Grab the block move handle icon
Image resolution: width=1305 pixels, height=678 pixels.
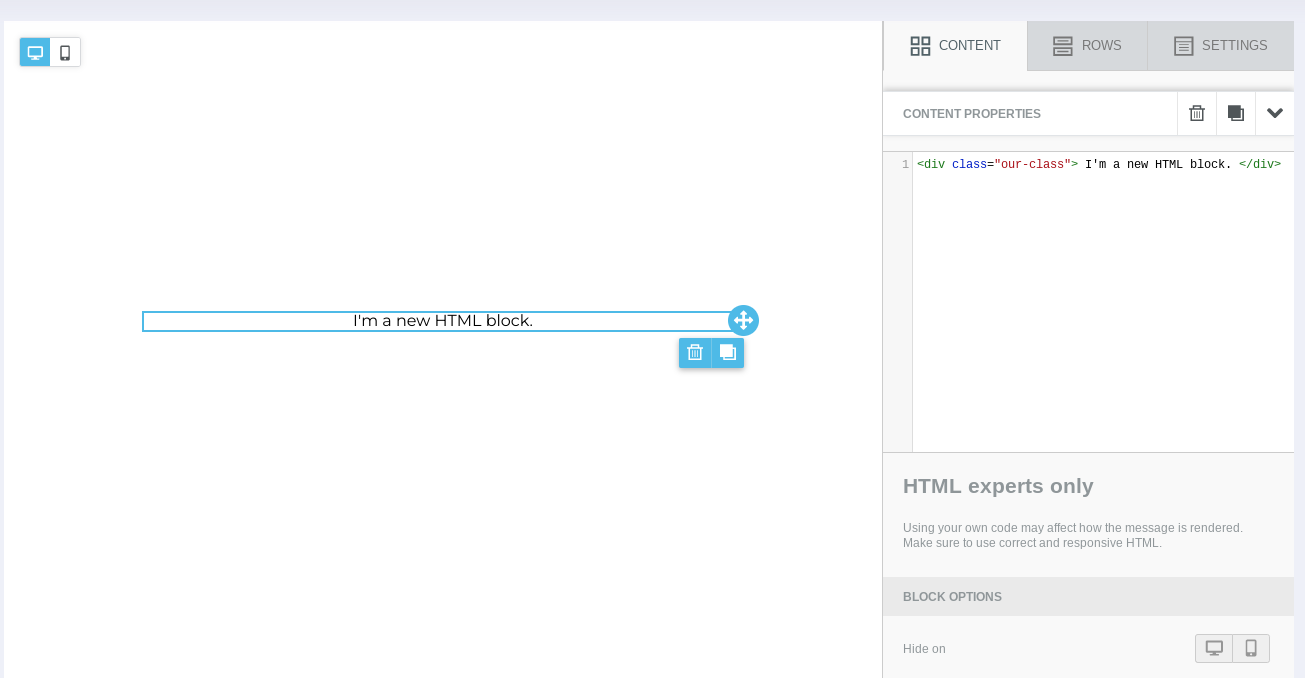[743, 320]
